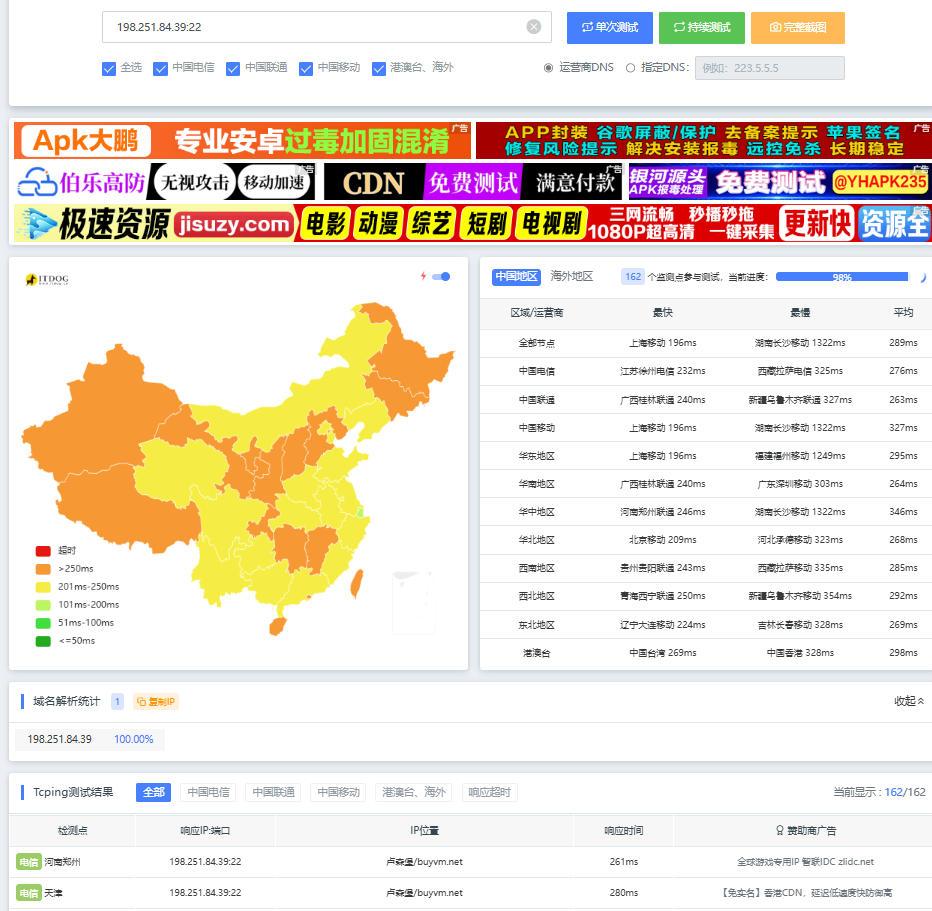Collapse the DNS stats with 收起

(909, 701)
